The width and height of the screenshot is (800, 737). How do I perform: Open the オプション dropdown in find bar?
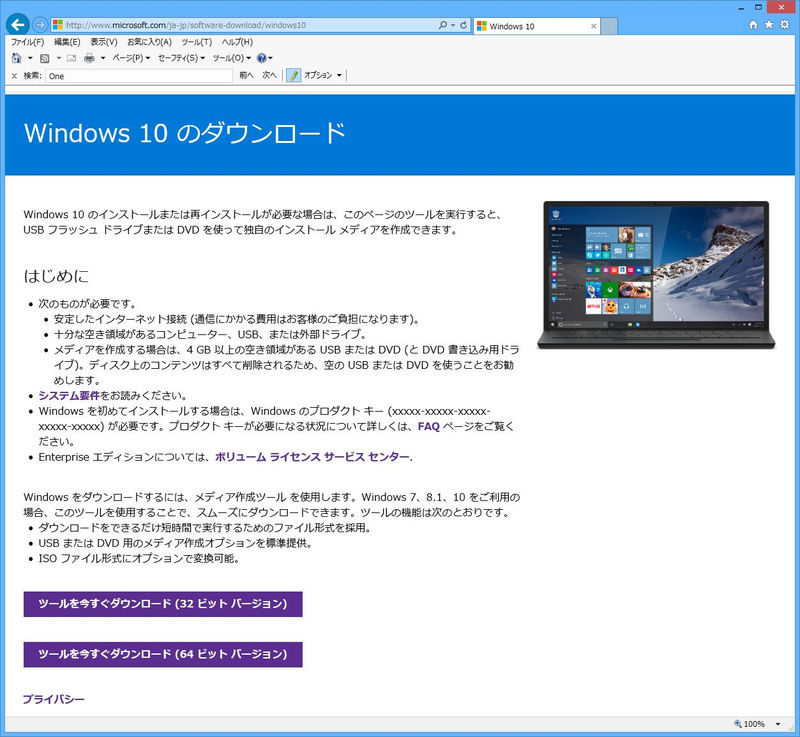point(322,75)
